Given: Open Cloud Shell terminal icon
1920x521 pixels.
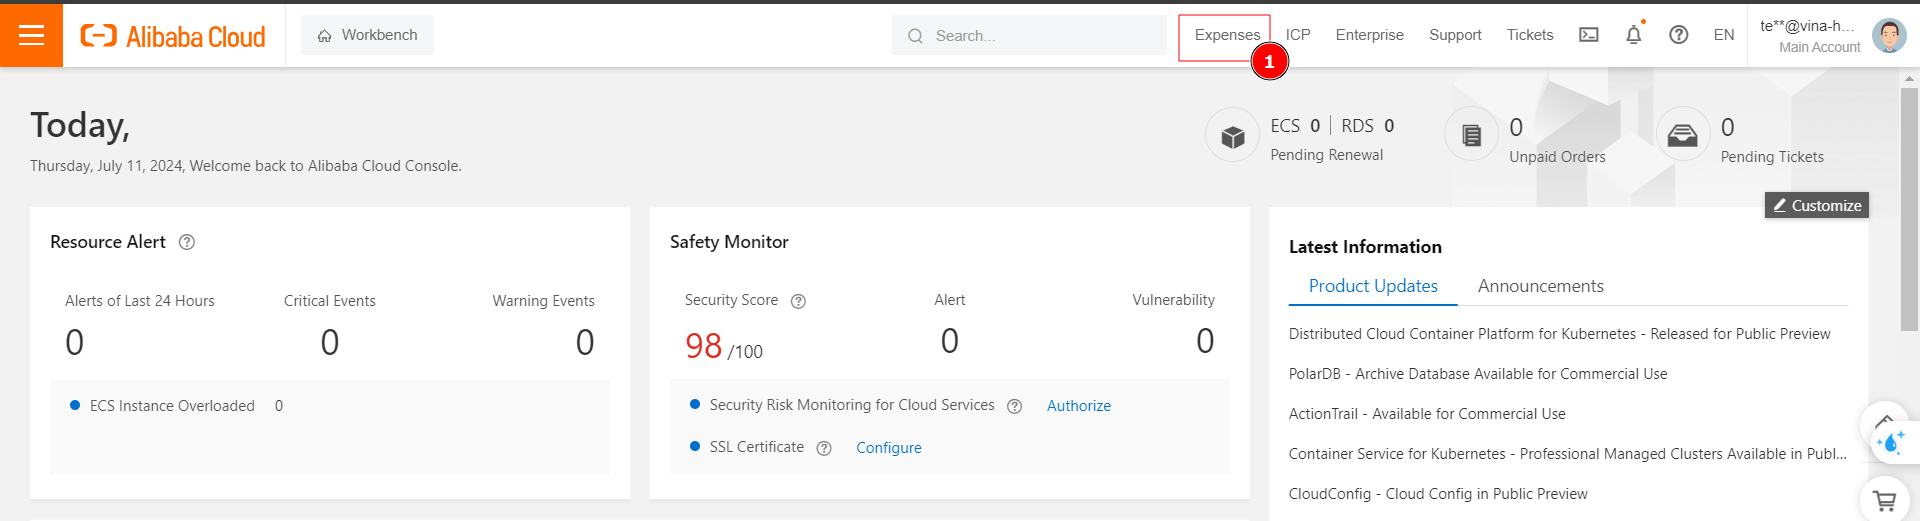Looking at the screenshot, I should click(1588, 35).
